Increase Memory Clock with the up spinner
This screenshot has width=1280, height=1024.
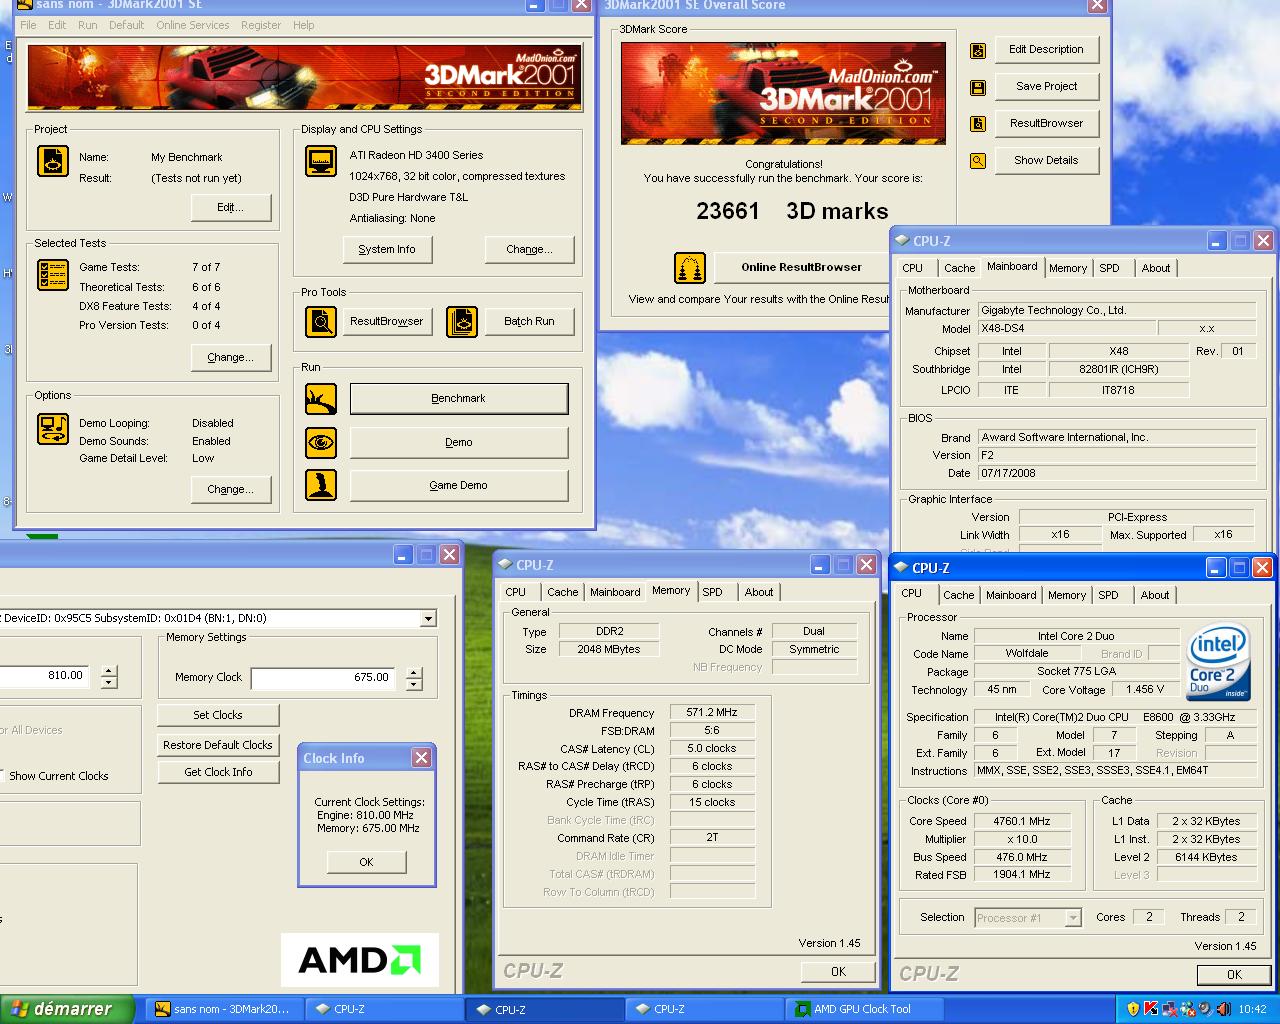click(414, 672)
